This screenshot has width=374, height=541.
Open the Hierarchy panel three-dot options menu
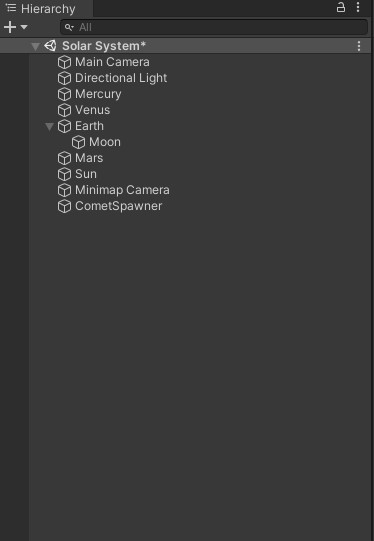[x=358, y=8]
